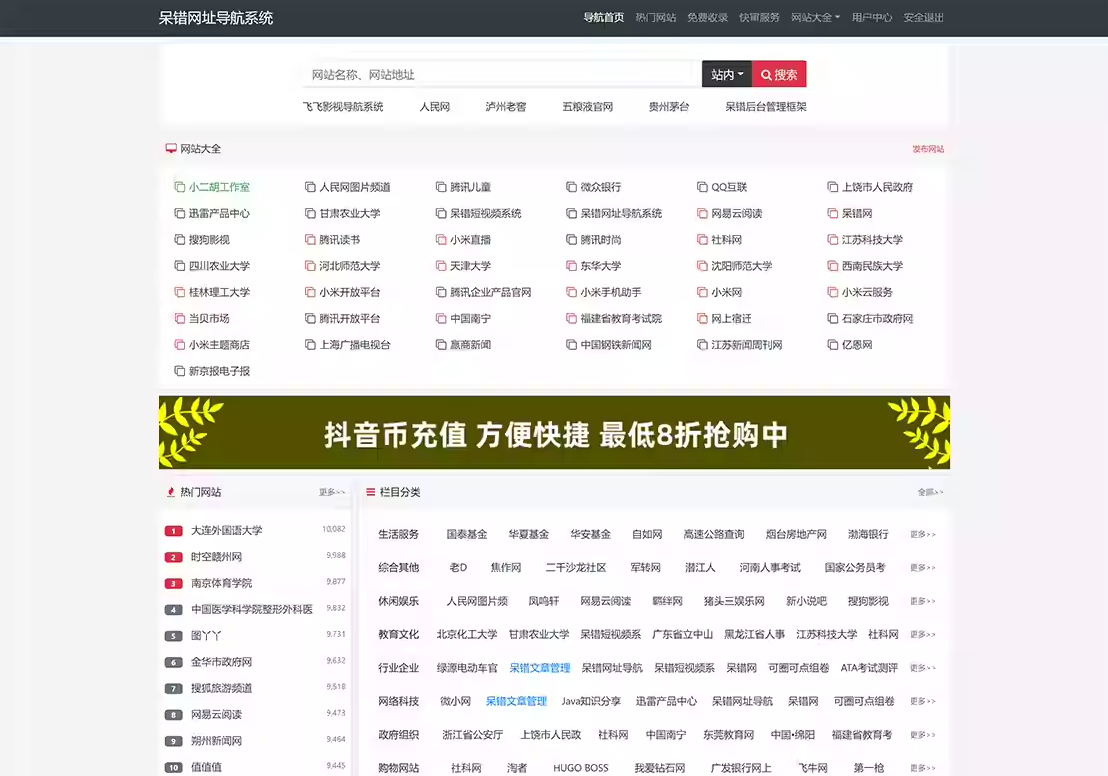
Task: Click the icon before 上饶市人民政府
Action: point(833,187)
